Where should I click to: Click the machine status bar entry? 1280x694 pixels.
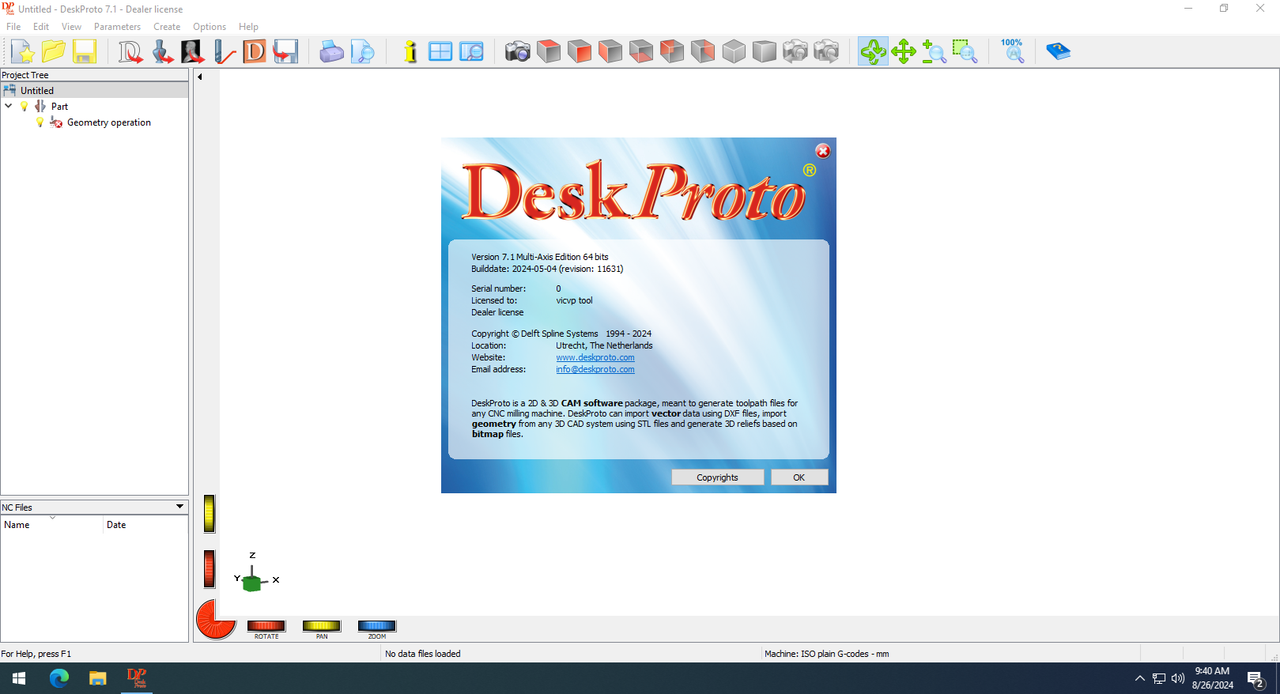tap(827, 653)
